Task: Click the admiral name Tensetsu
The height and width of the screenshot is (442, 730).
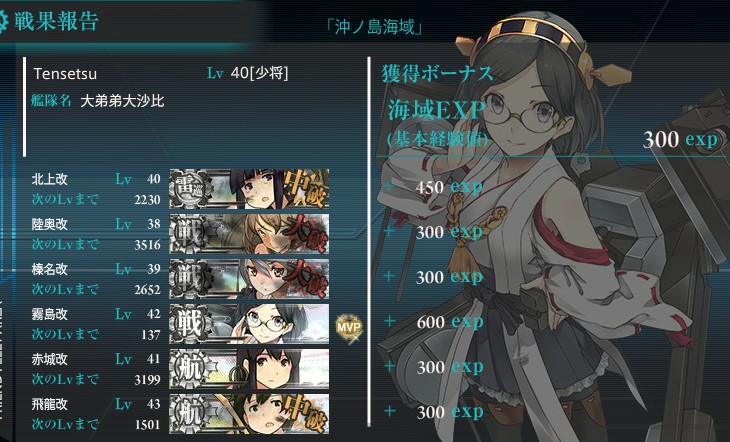Action: [65, 74]
